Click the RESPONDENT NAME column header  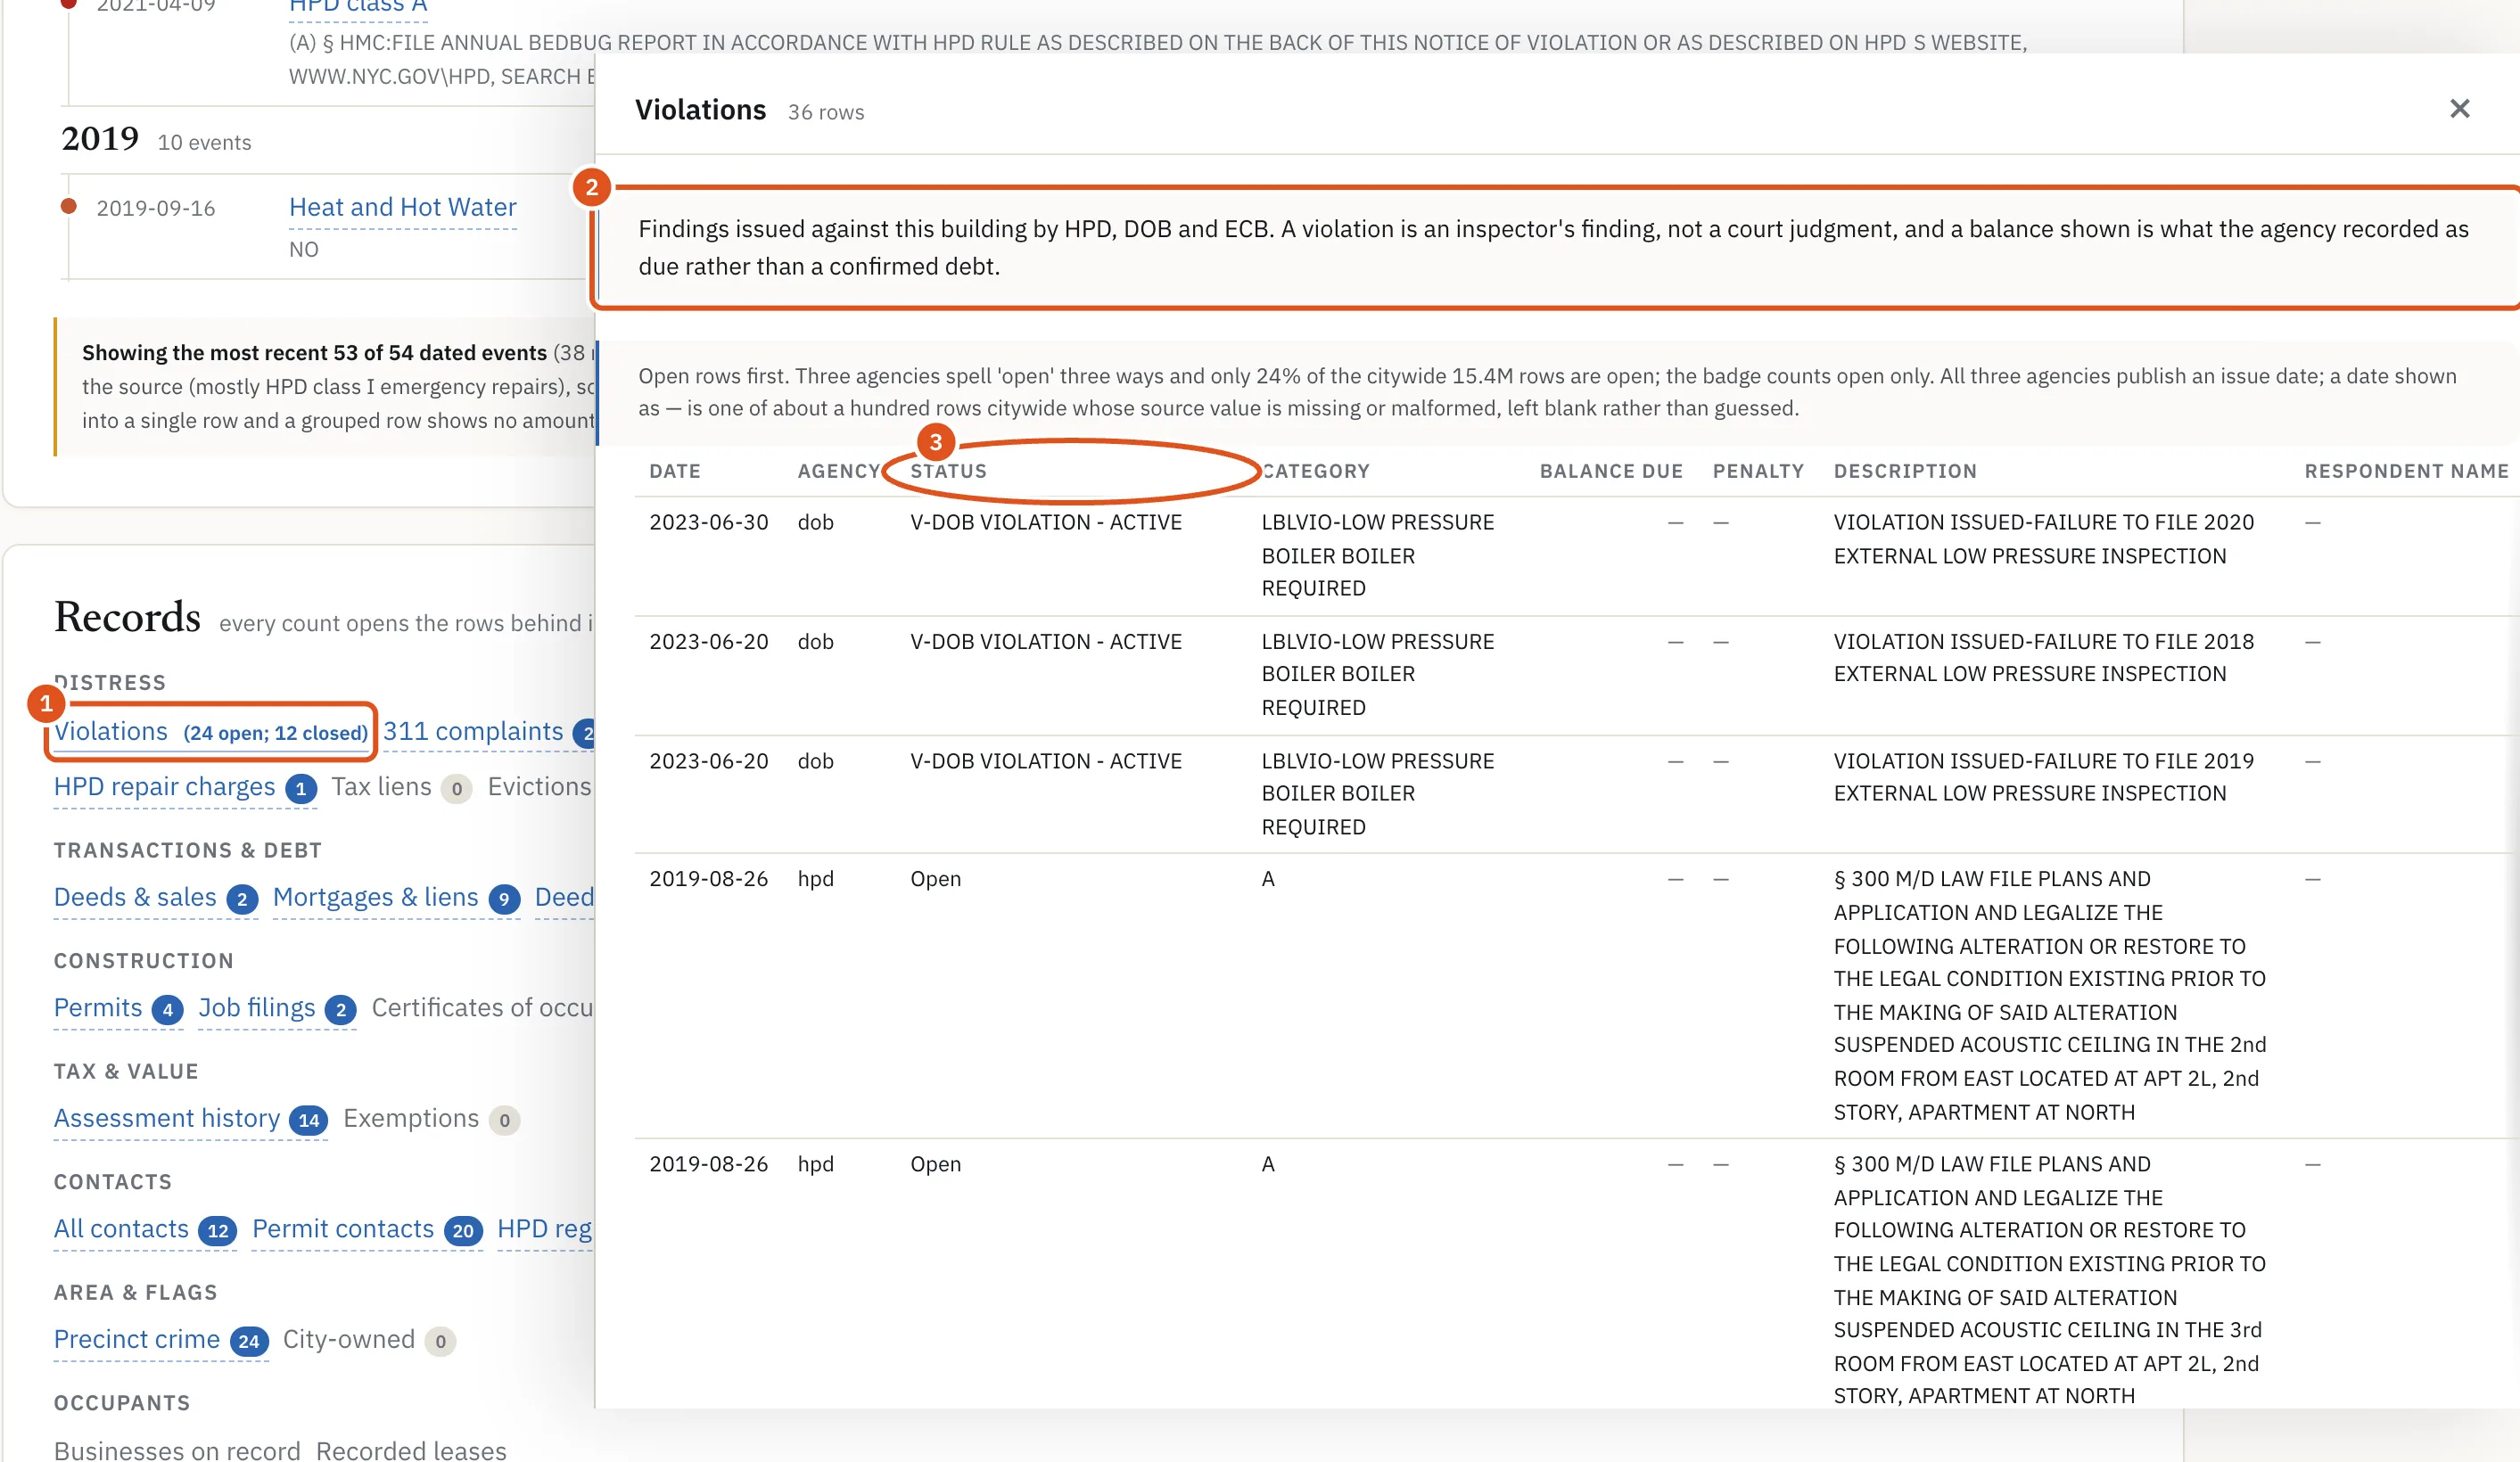click(2406, 471)
